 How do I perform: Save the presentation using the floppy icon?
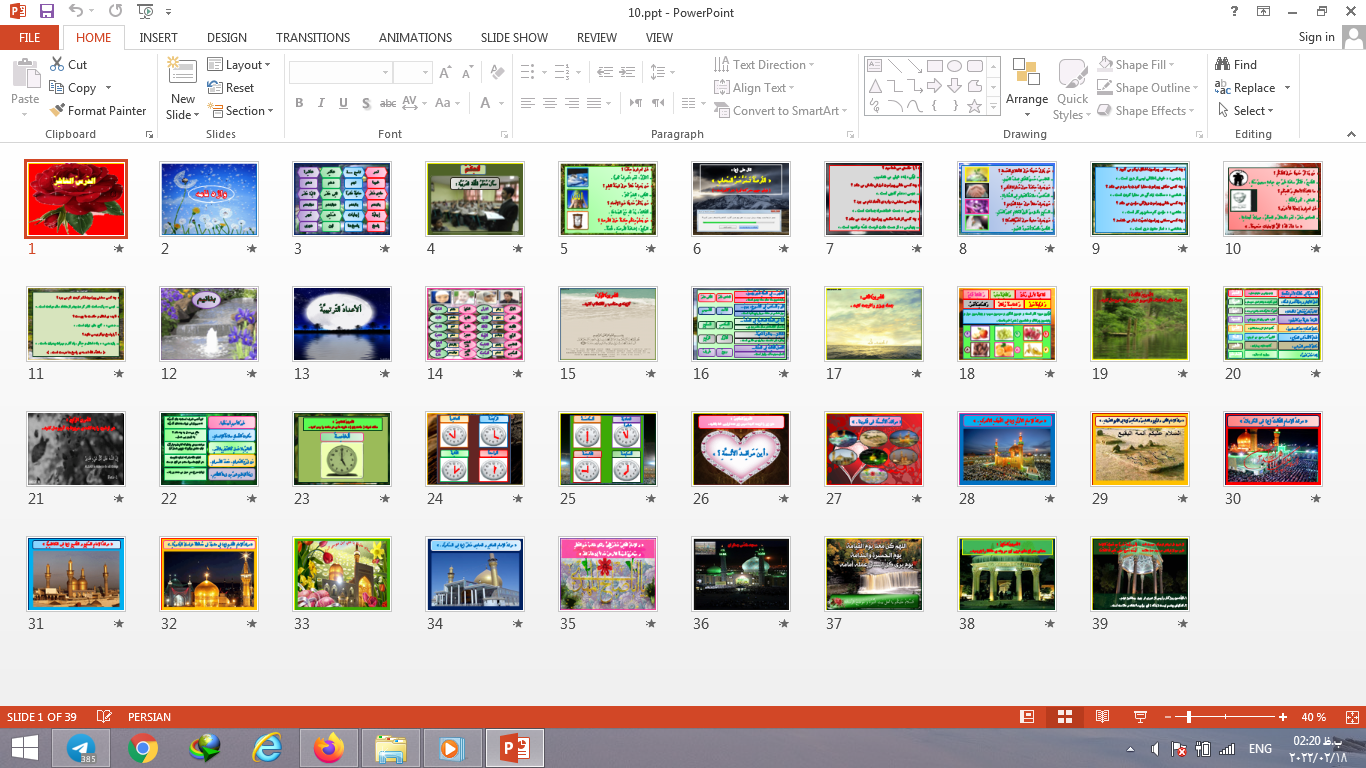(46, 12)
